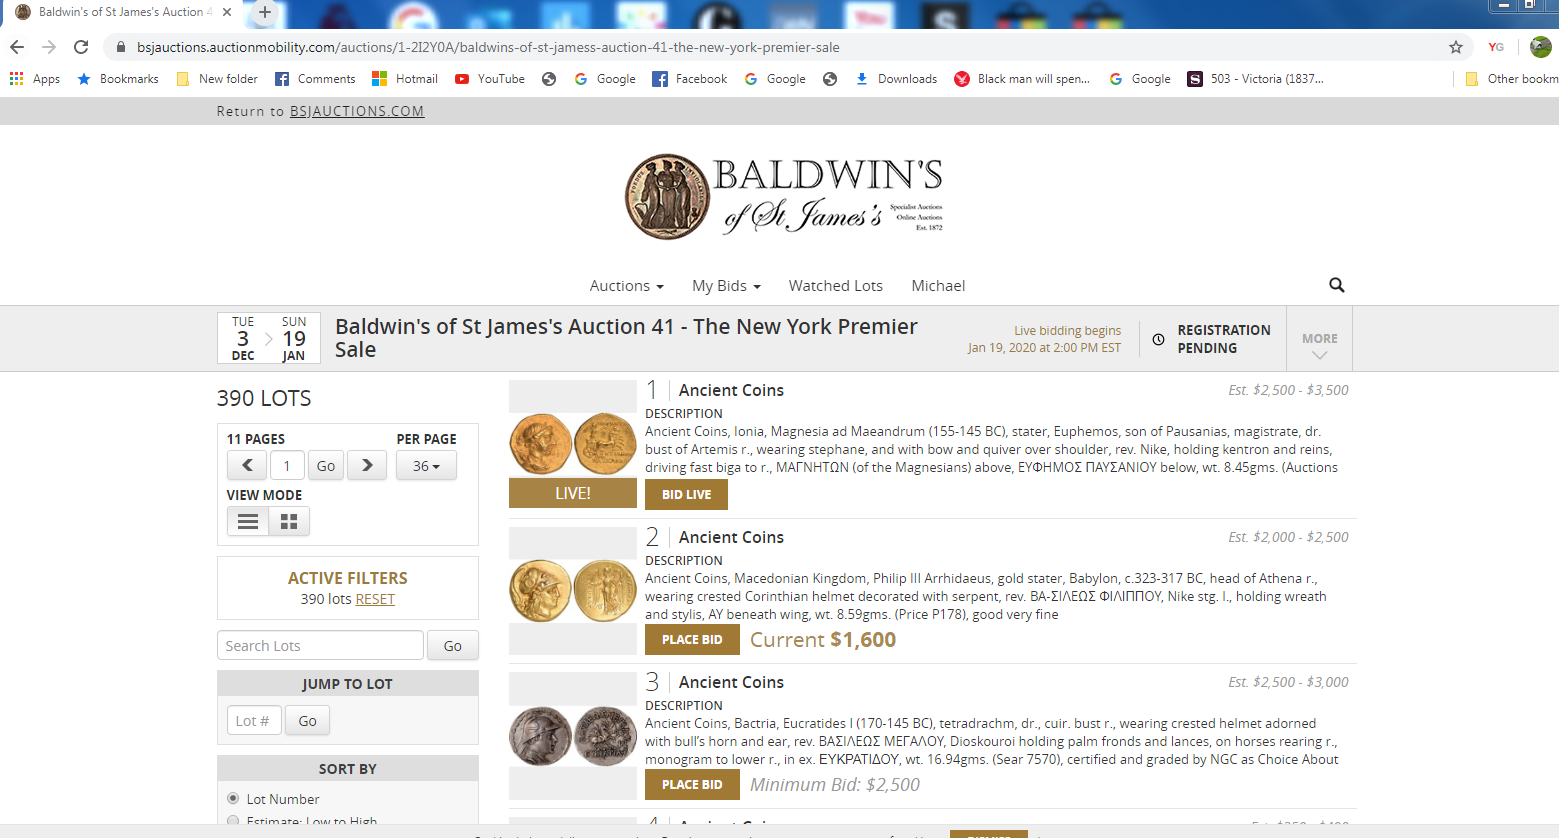
Task: Click the Baldwin's of St James's logo
Action: tap(784, 197)
